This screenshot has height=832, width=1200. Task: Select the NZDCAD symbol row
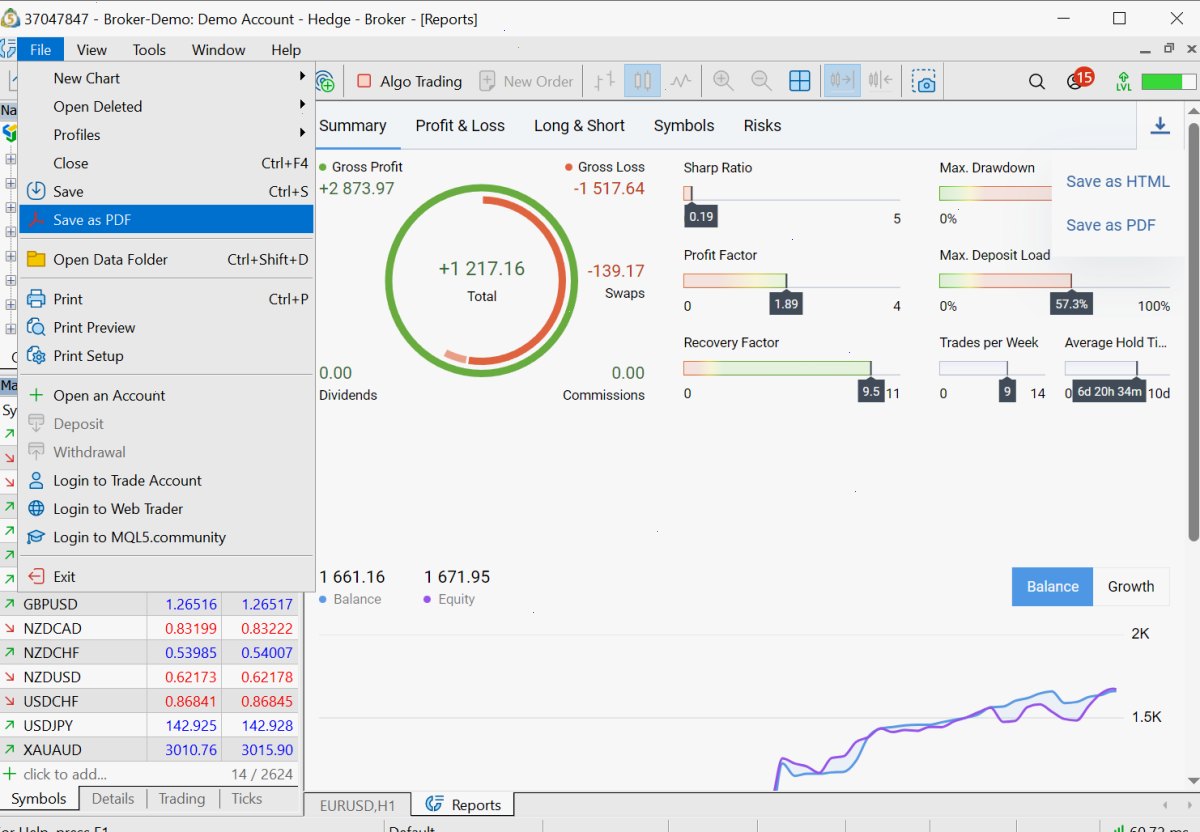[150, 628]
